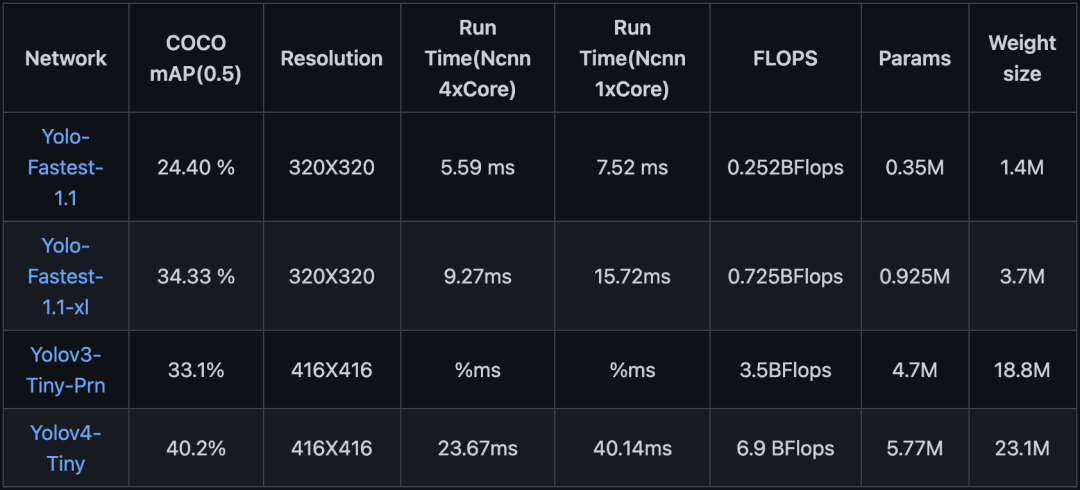Select the 18.8M weight size cell
The height and width of the screenshot is (490, 1080).
[x=1022, y=370]
